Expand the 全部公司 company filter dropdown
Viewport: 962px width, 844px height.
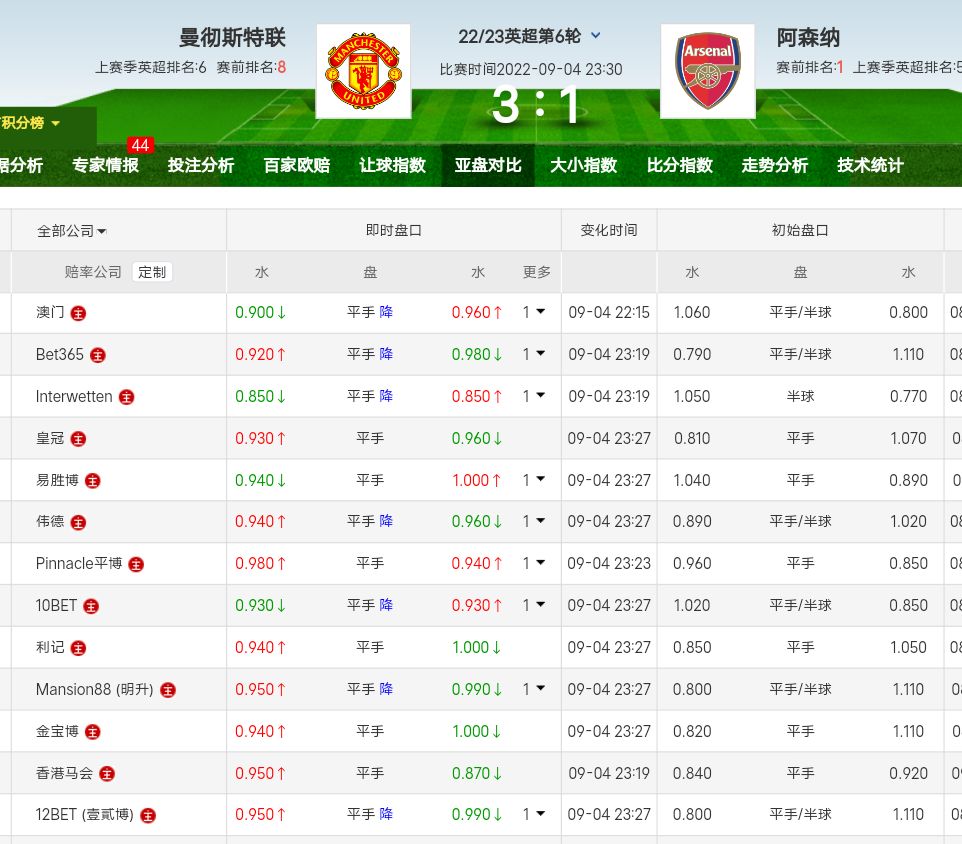click(x=72, y=231)
